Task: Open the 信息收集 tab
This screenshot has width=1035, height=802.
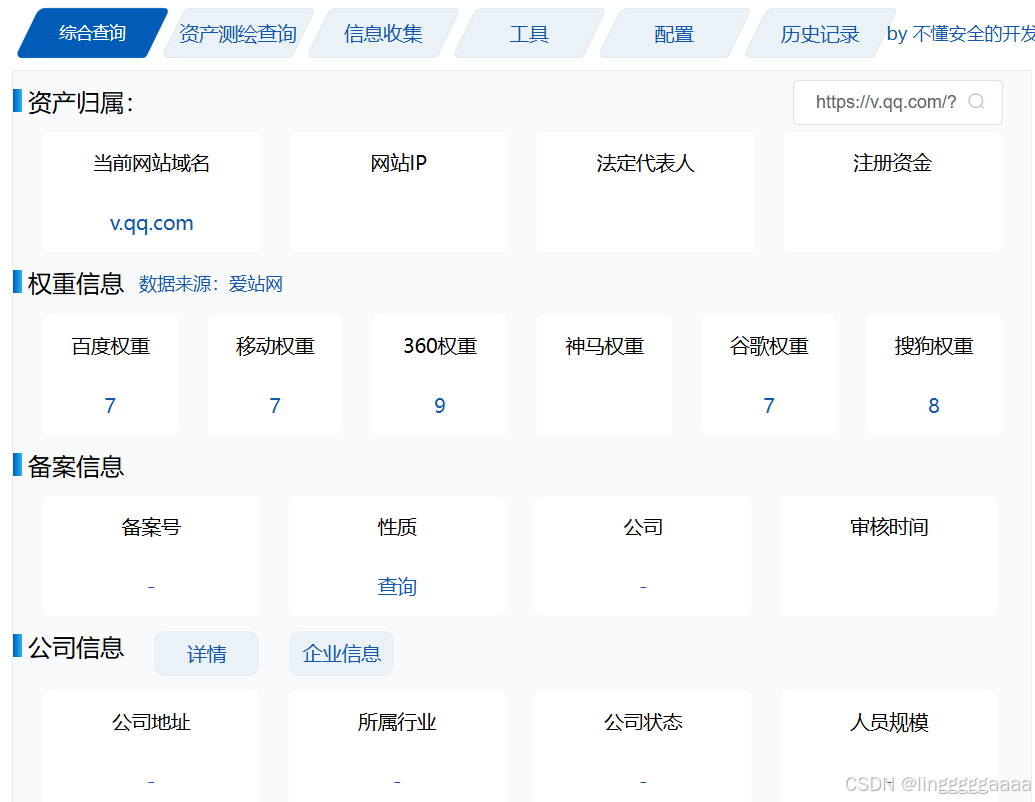Action: click(x=383, y=33)
